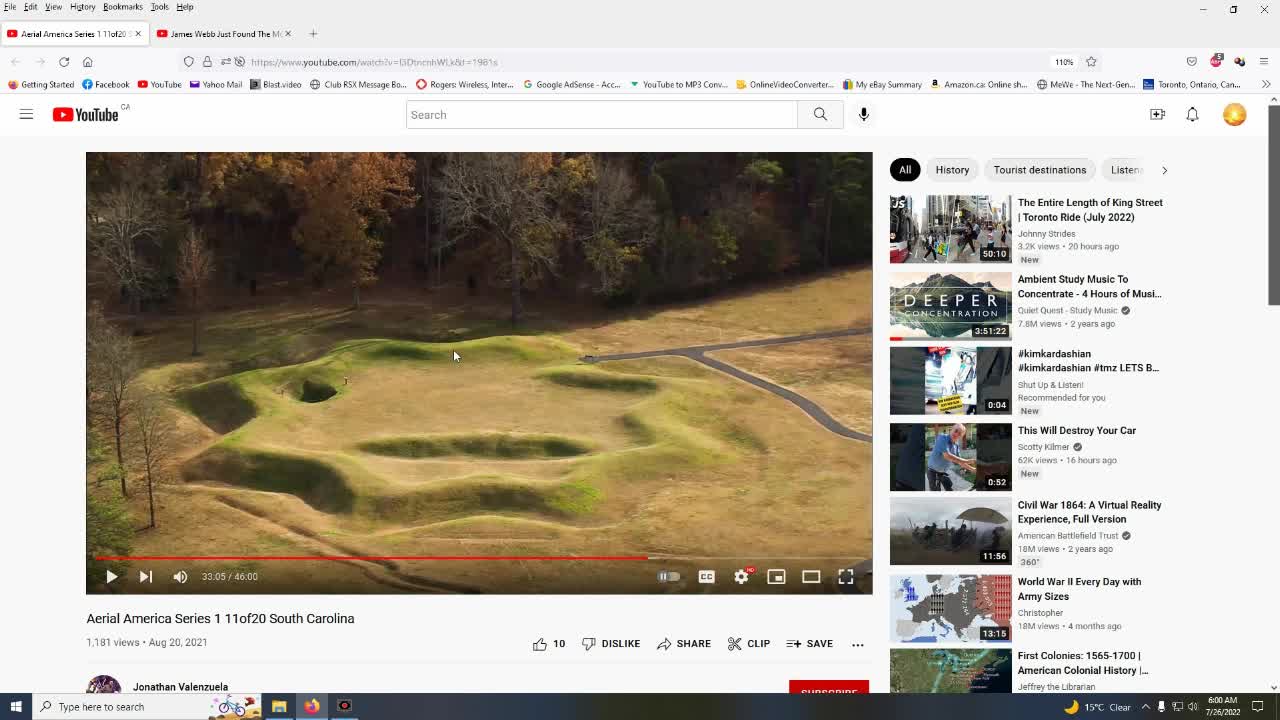Open Civil War 1864 Virtual Reality thumbnail
Image resolution: width=1280 pixels, height=720 pixels.
950,531
